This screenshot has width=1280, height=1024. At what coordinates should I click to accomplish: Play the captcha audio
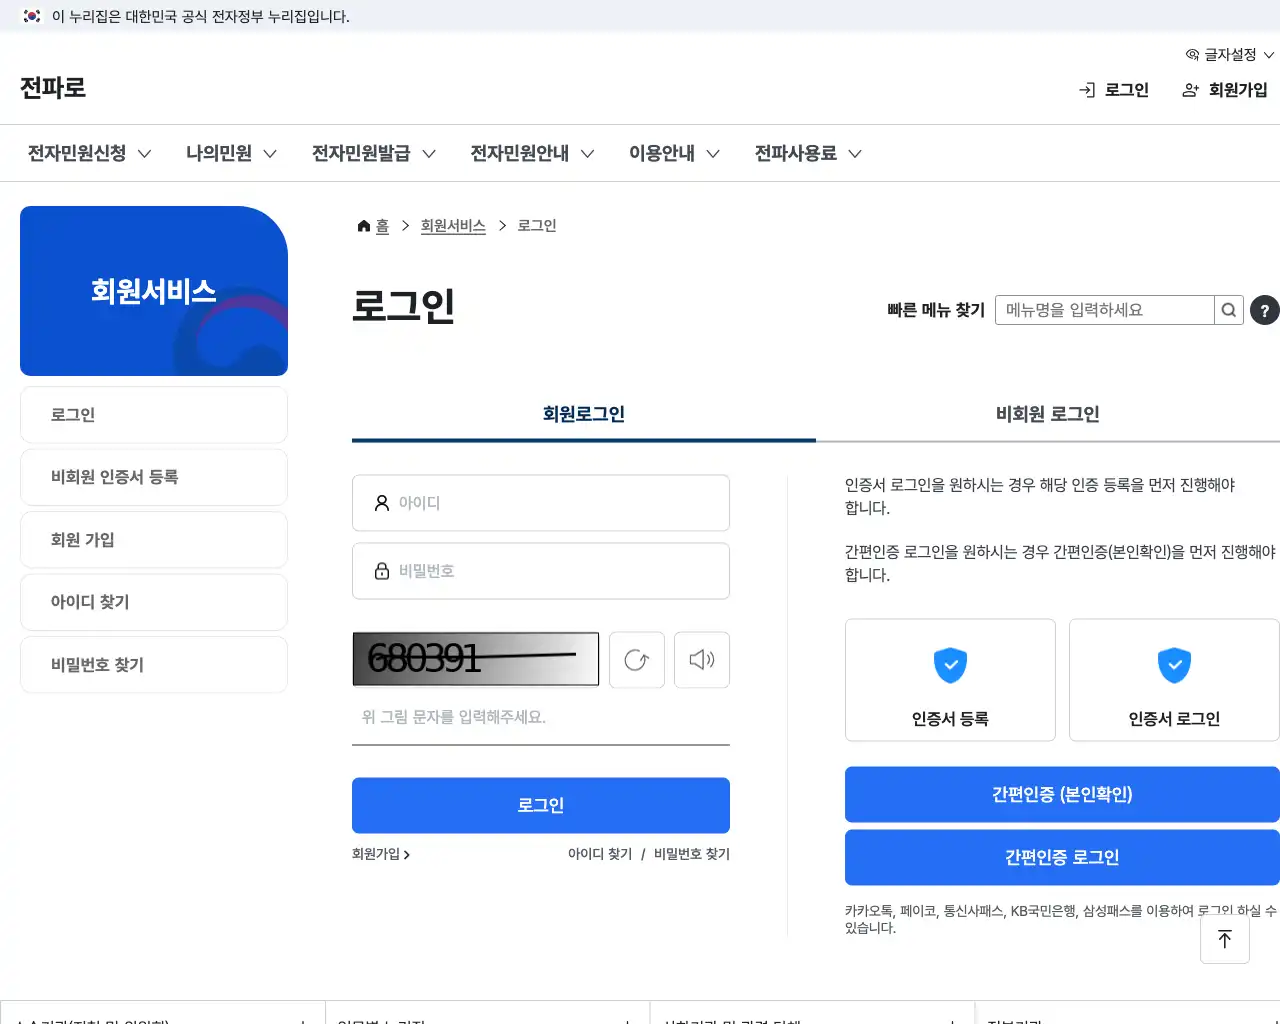702,660
